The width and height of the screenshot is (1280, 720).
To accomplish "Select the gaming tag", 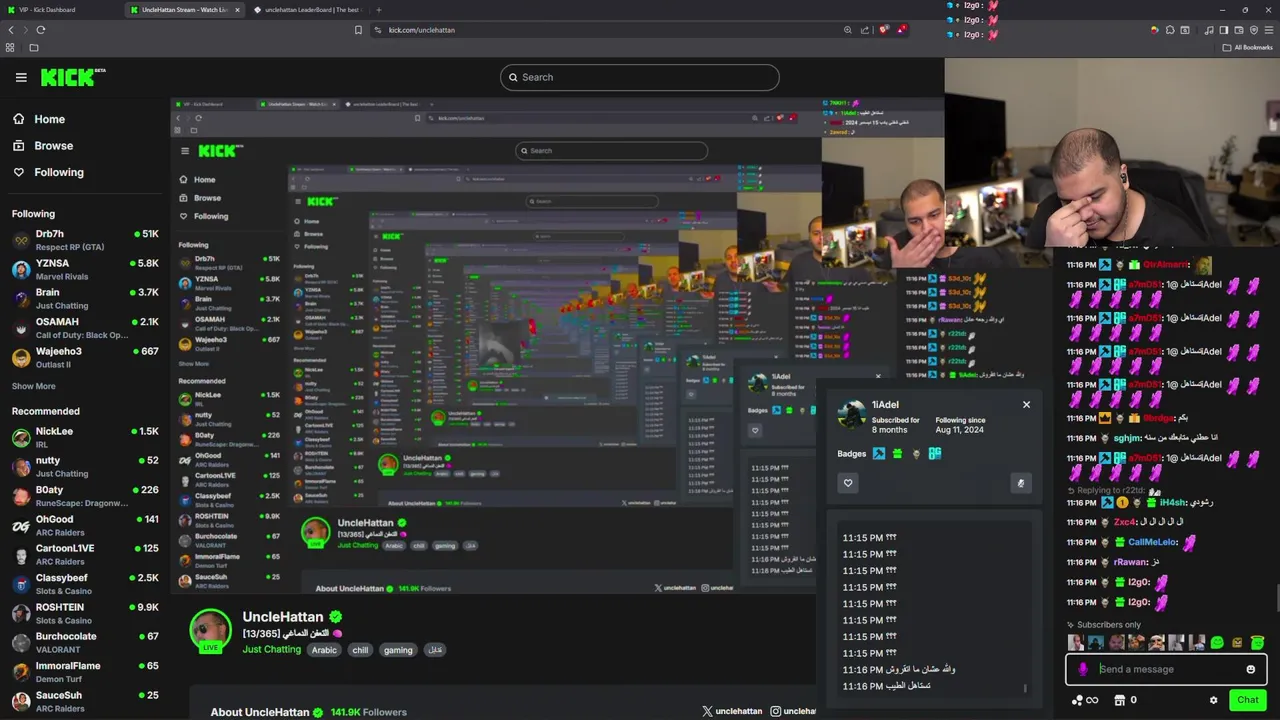I will pos(398,650).
